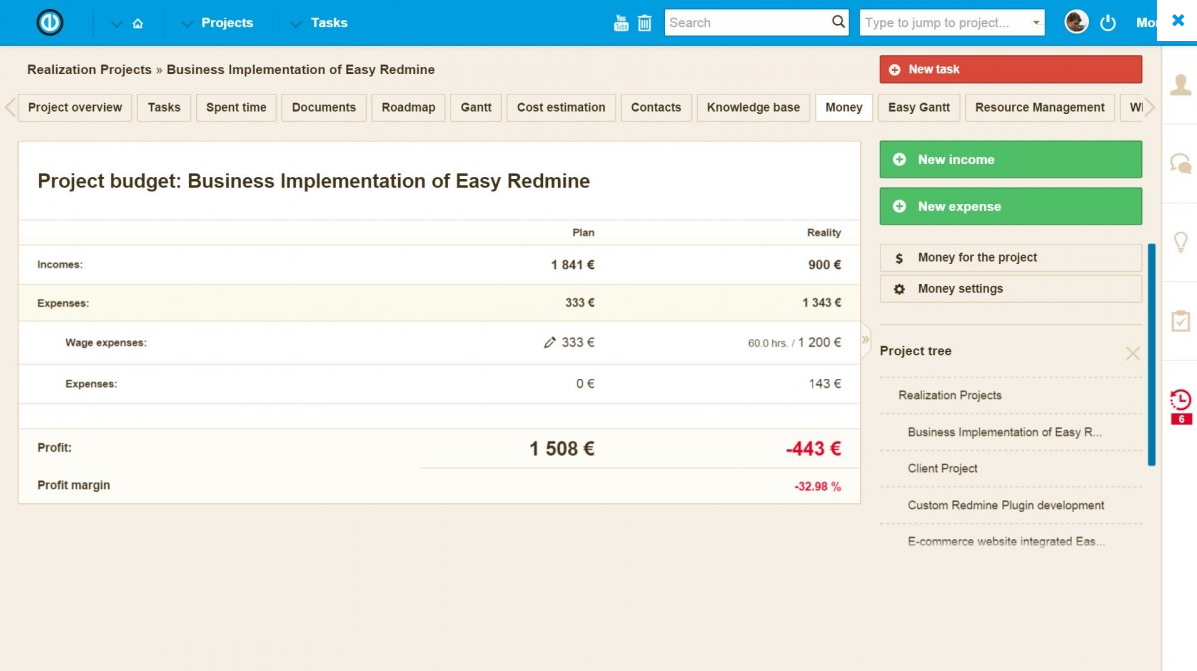Expand the Tasks menu chevron
This screenshot has height=671, width=1197.
[296, 24]
